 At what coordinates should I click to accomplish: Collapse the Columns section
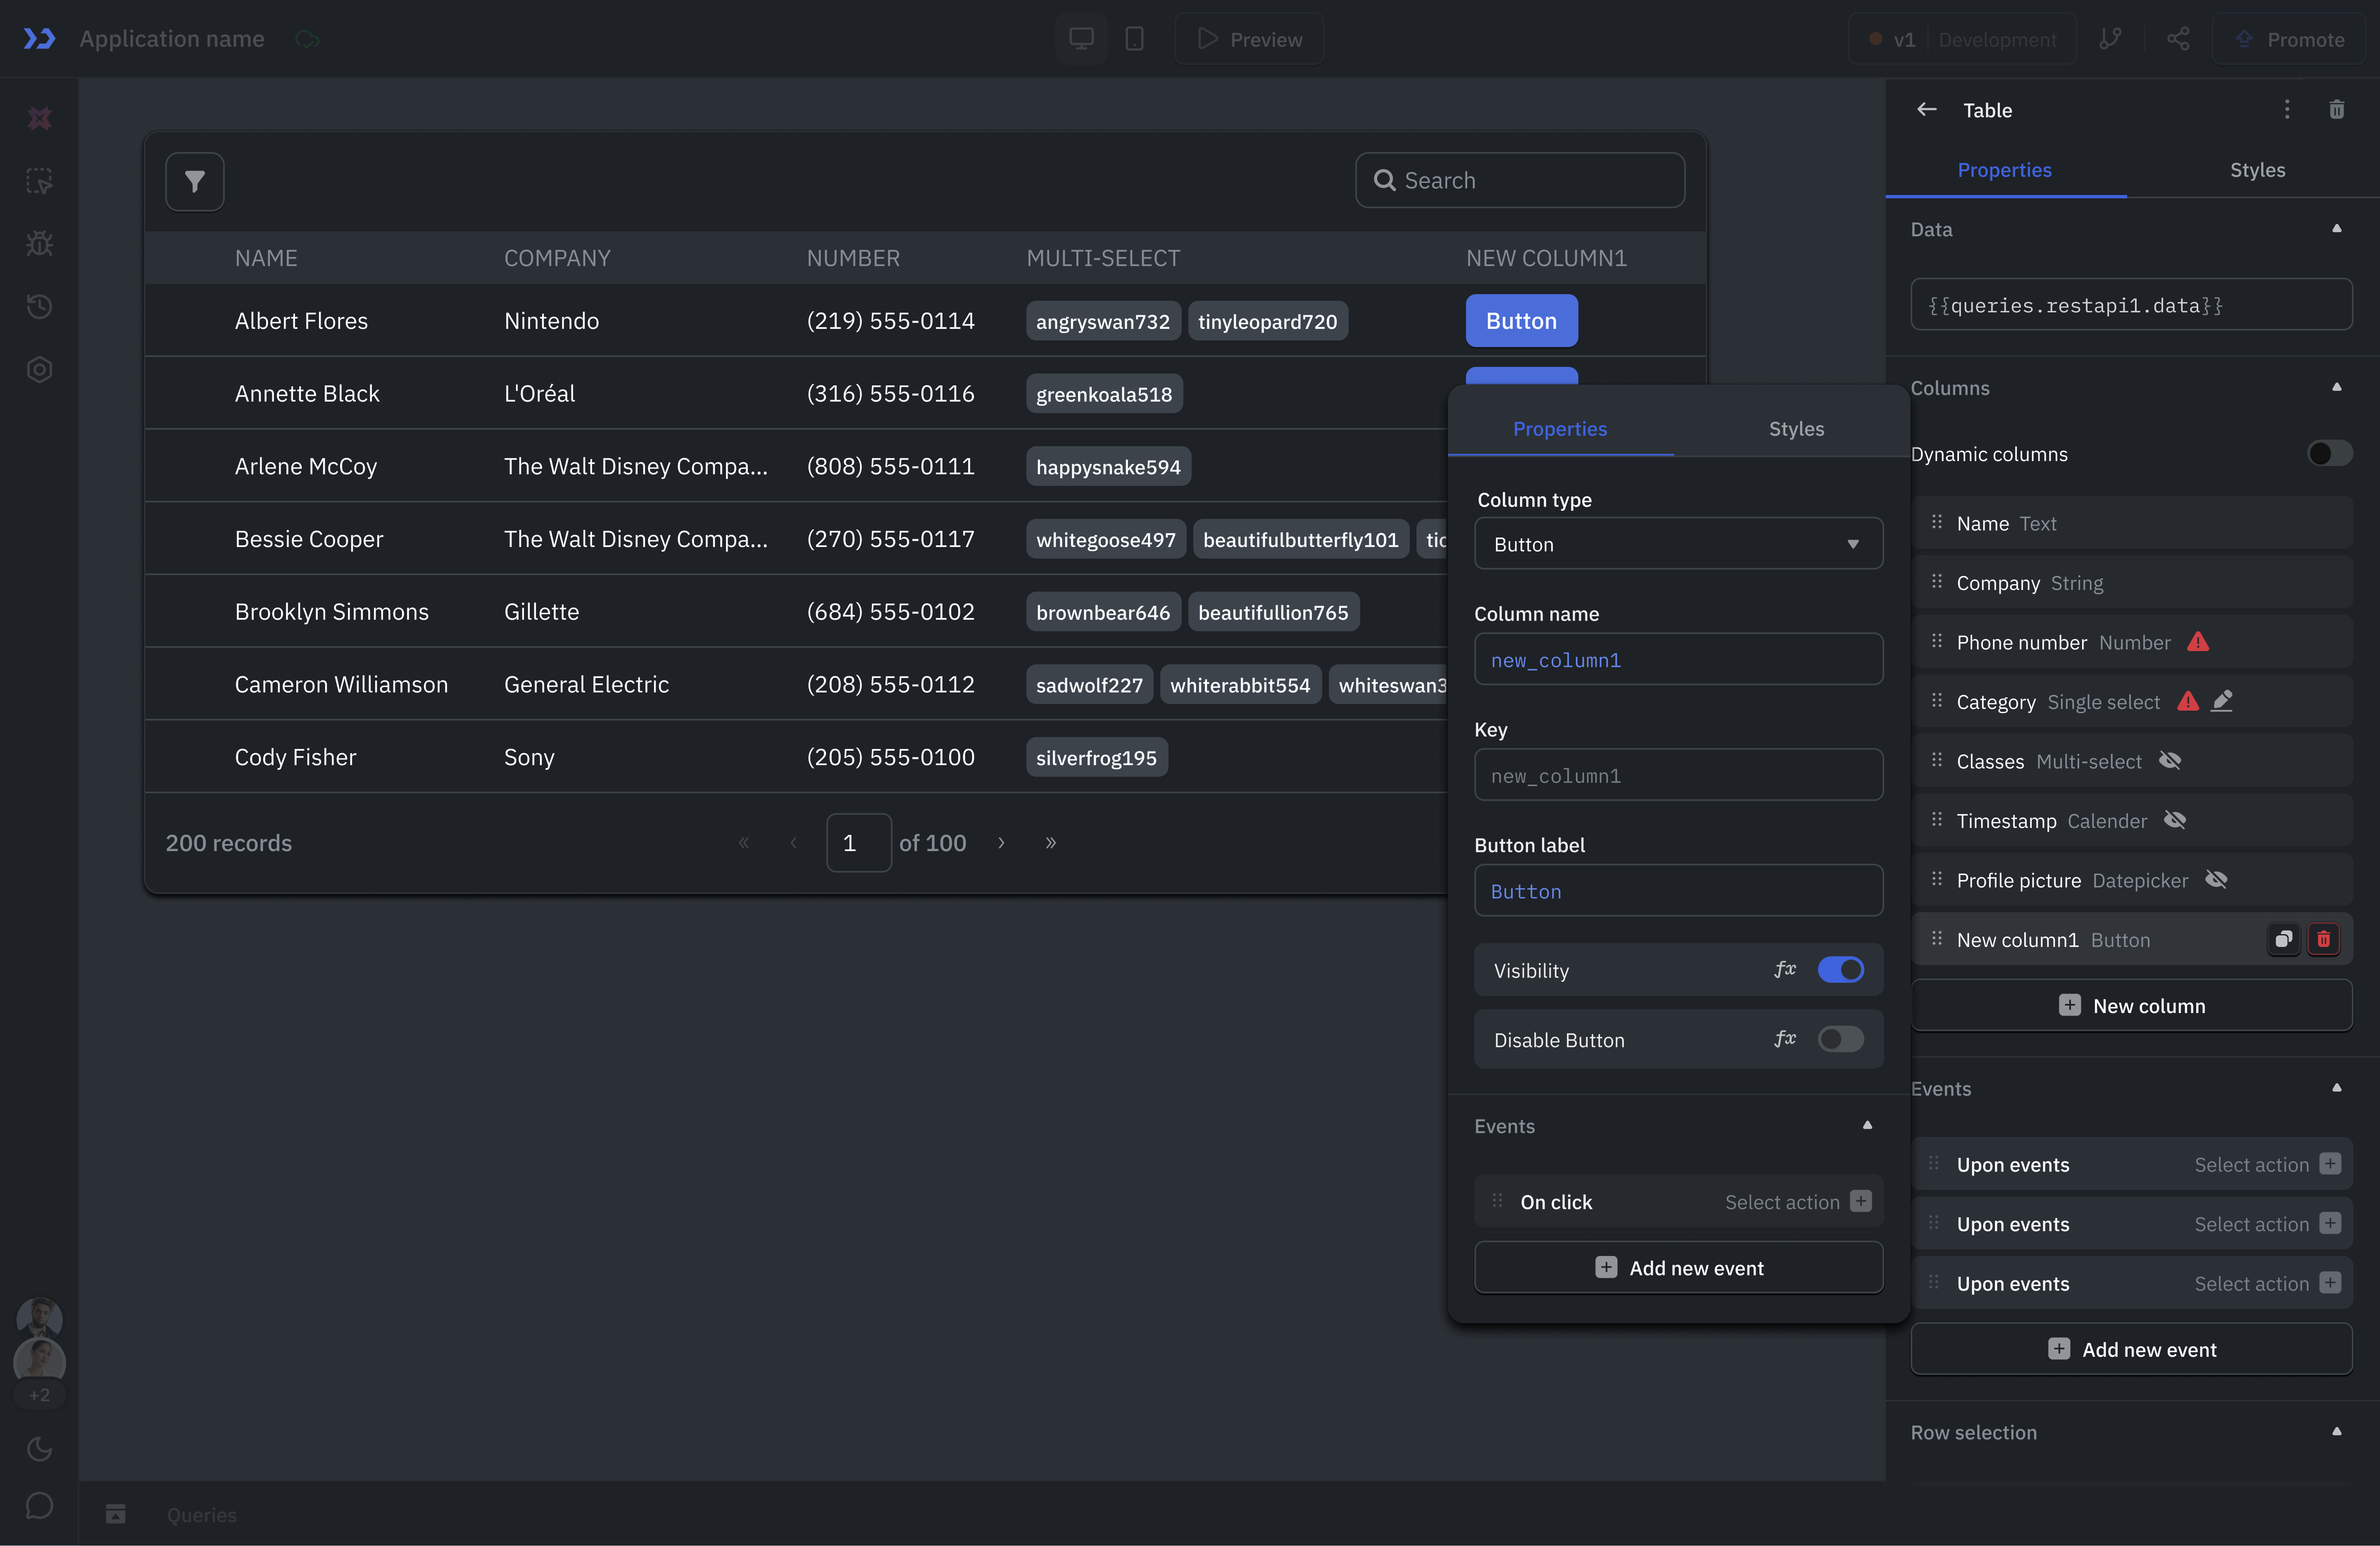pos(2336,388)
